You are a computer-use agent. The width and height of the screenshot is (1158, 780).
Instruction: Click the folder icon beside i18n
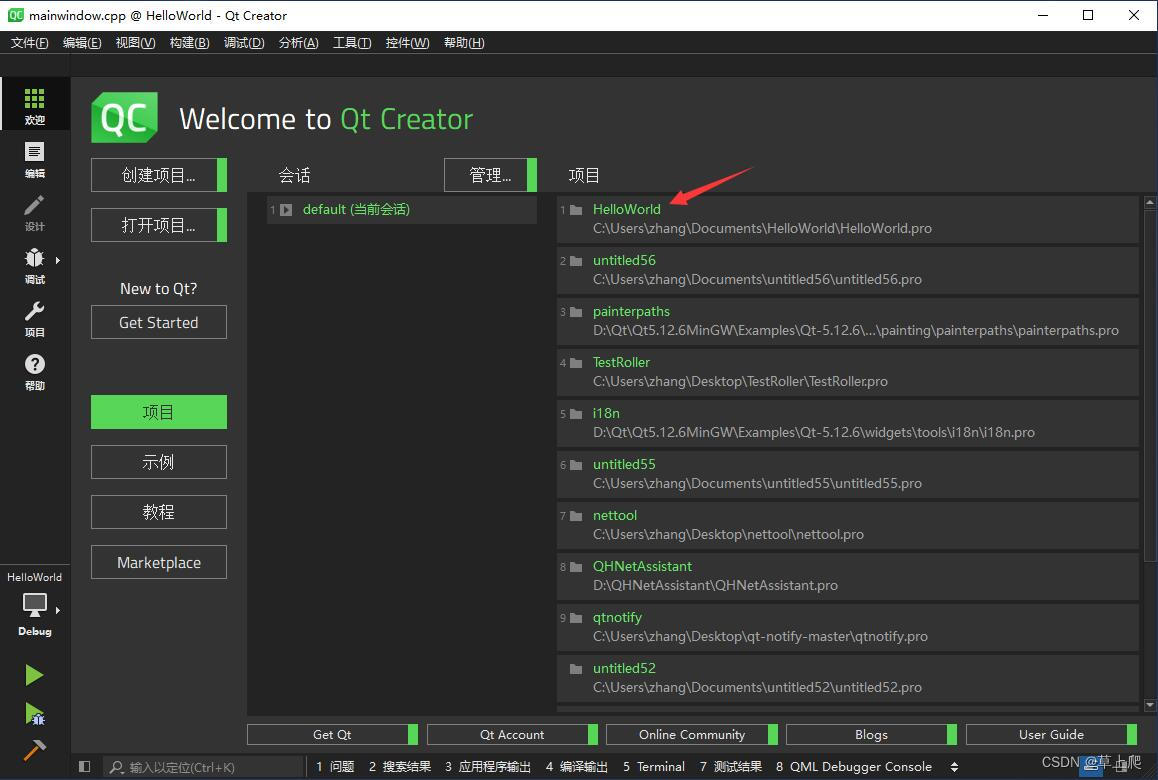576,414
